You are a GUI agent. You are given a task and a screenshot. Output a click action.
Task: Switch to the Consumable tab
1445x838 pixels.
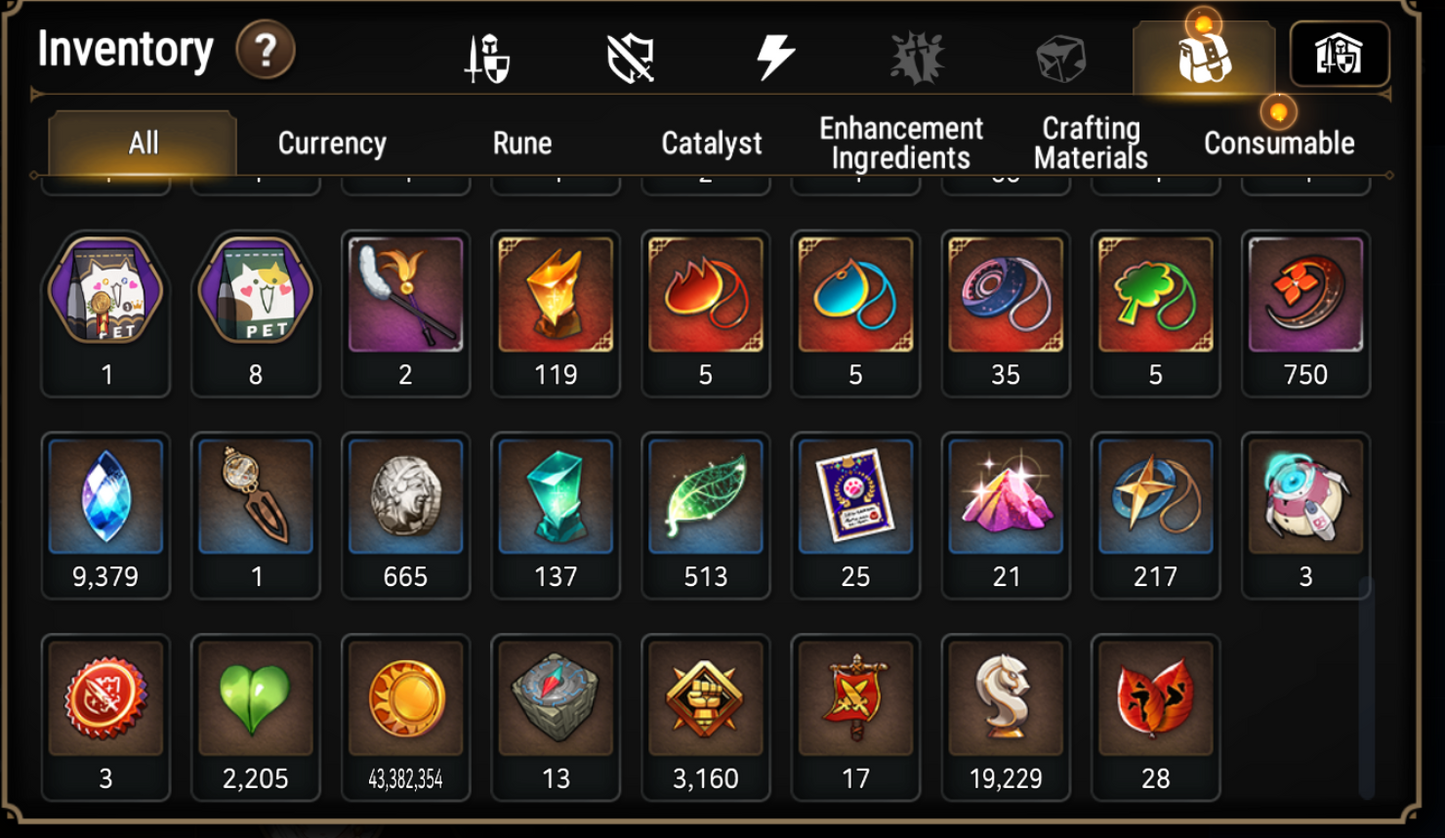(x=1279, y=143)
